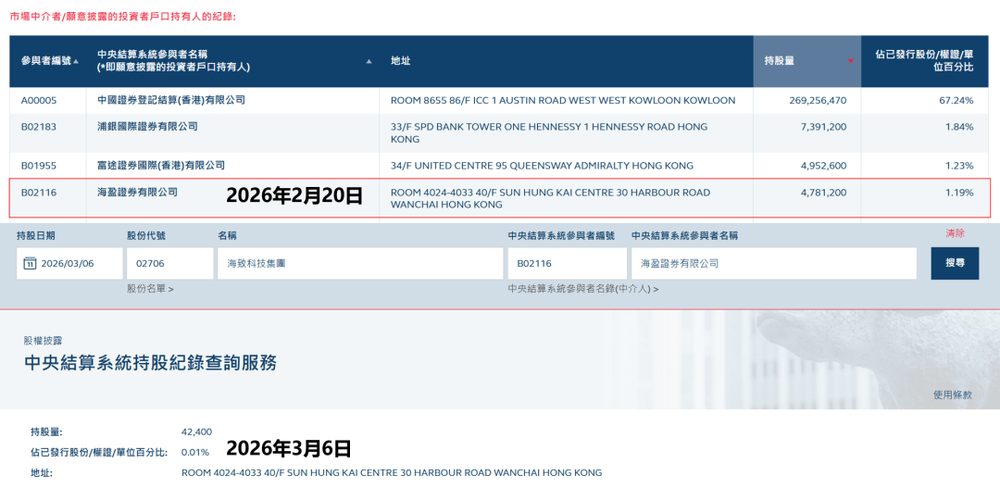Click the 佔已發行股份/權證/單位百分比 column header
1000x488 pixels.
(925, 61)
